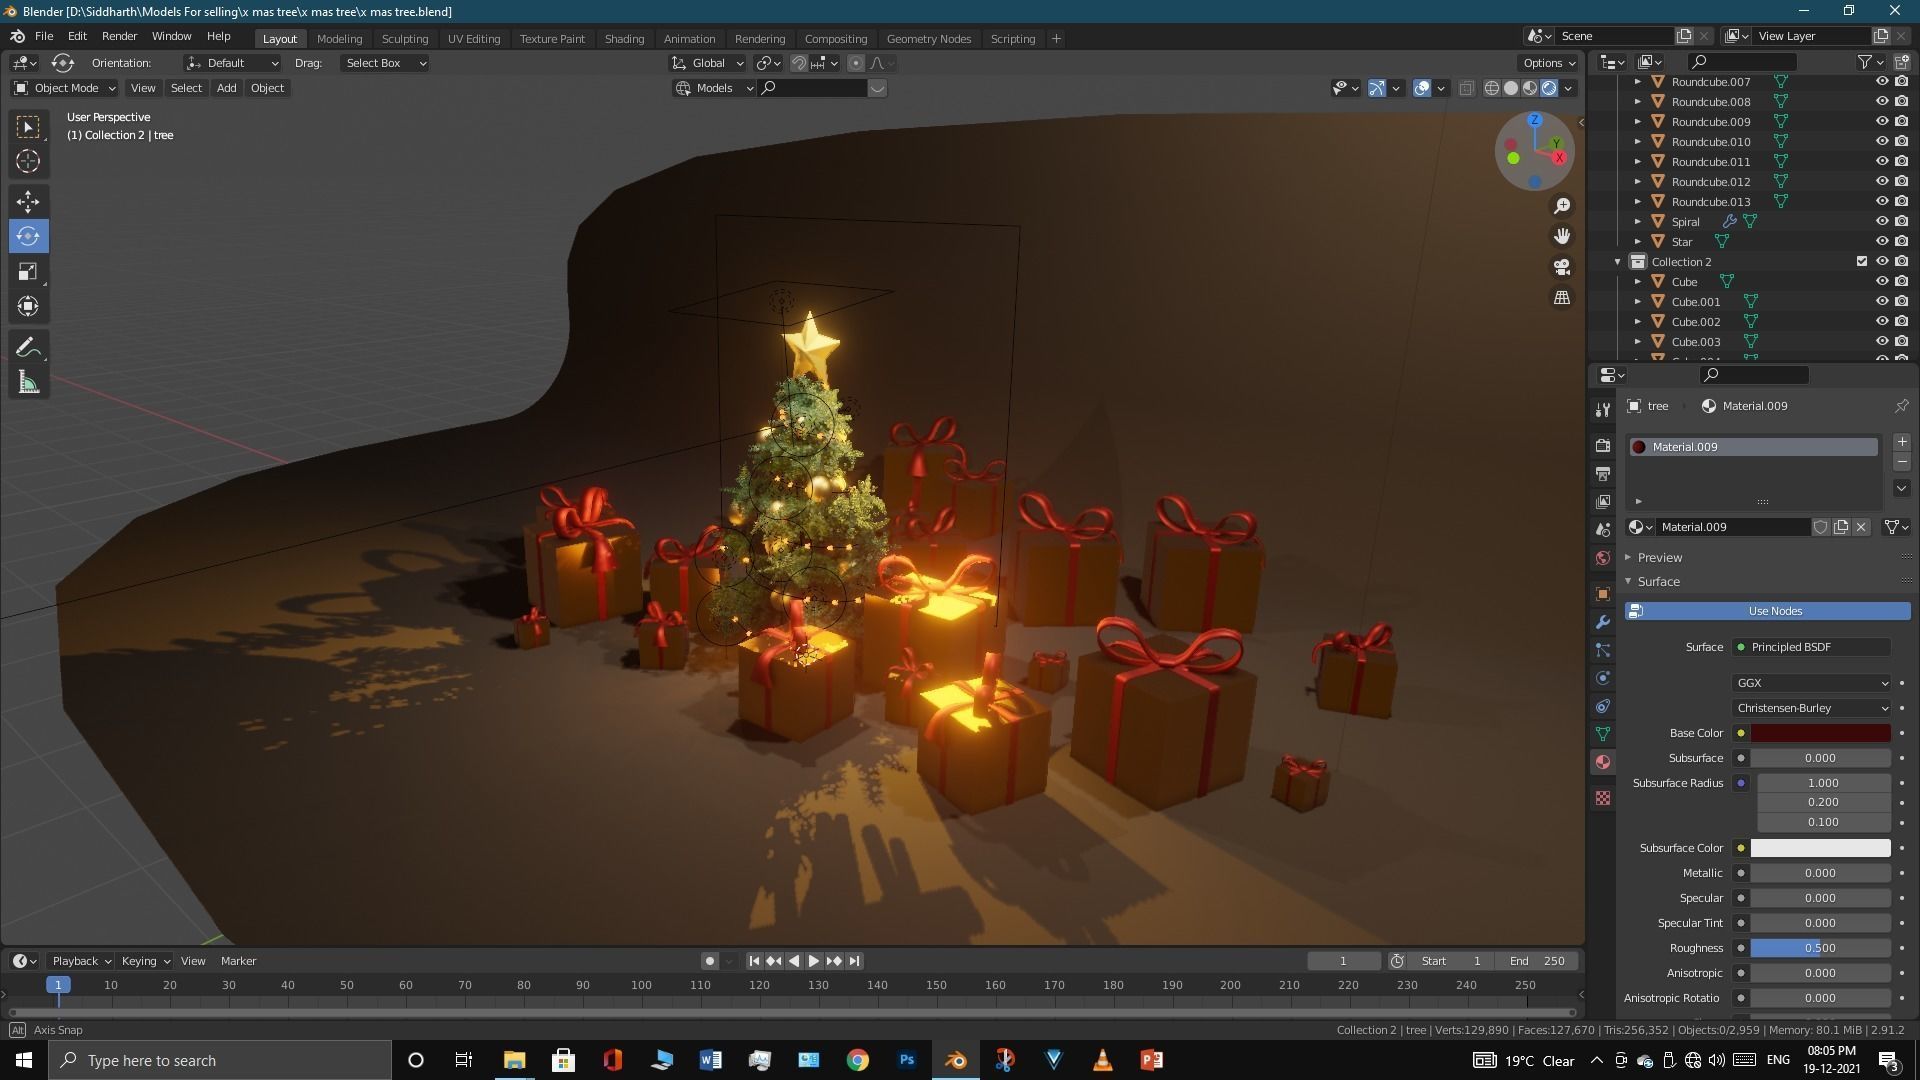Open Drag Select Box dropdown

click(x=385, y=63)
